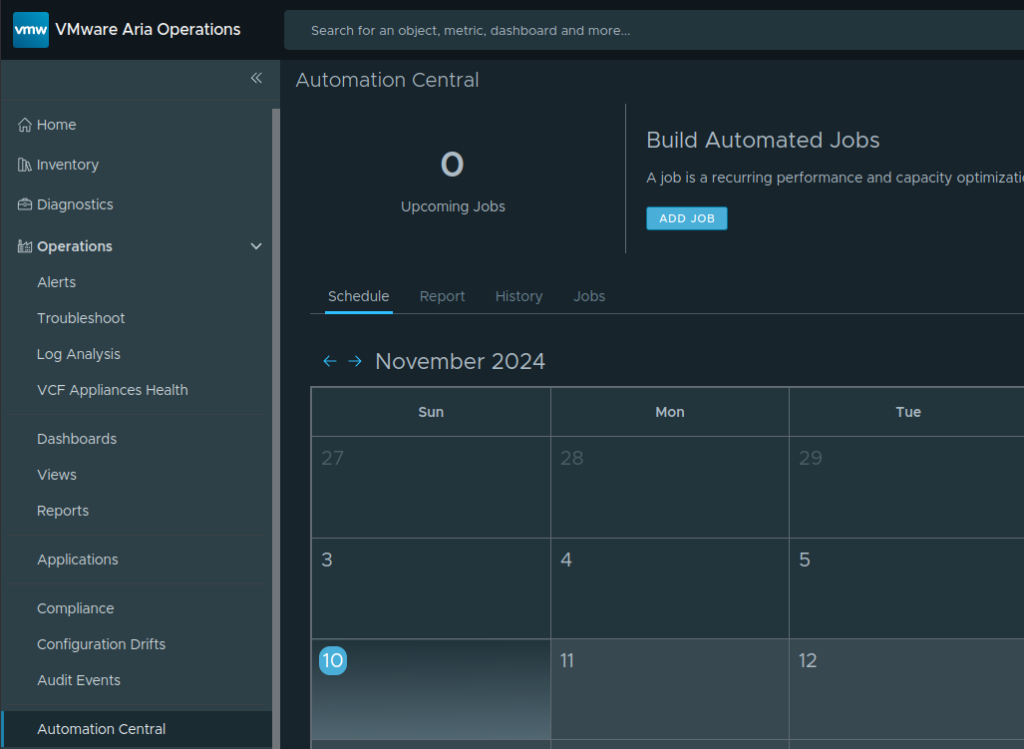The height and width of the screenshot is (749, 1024).
Task: Open the Inventory section
Action: point(68,165)
